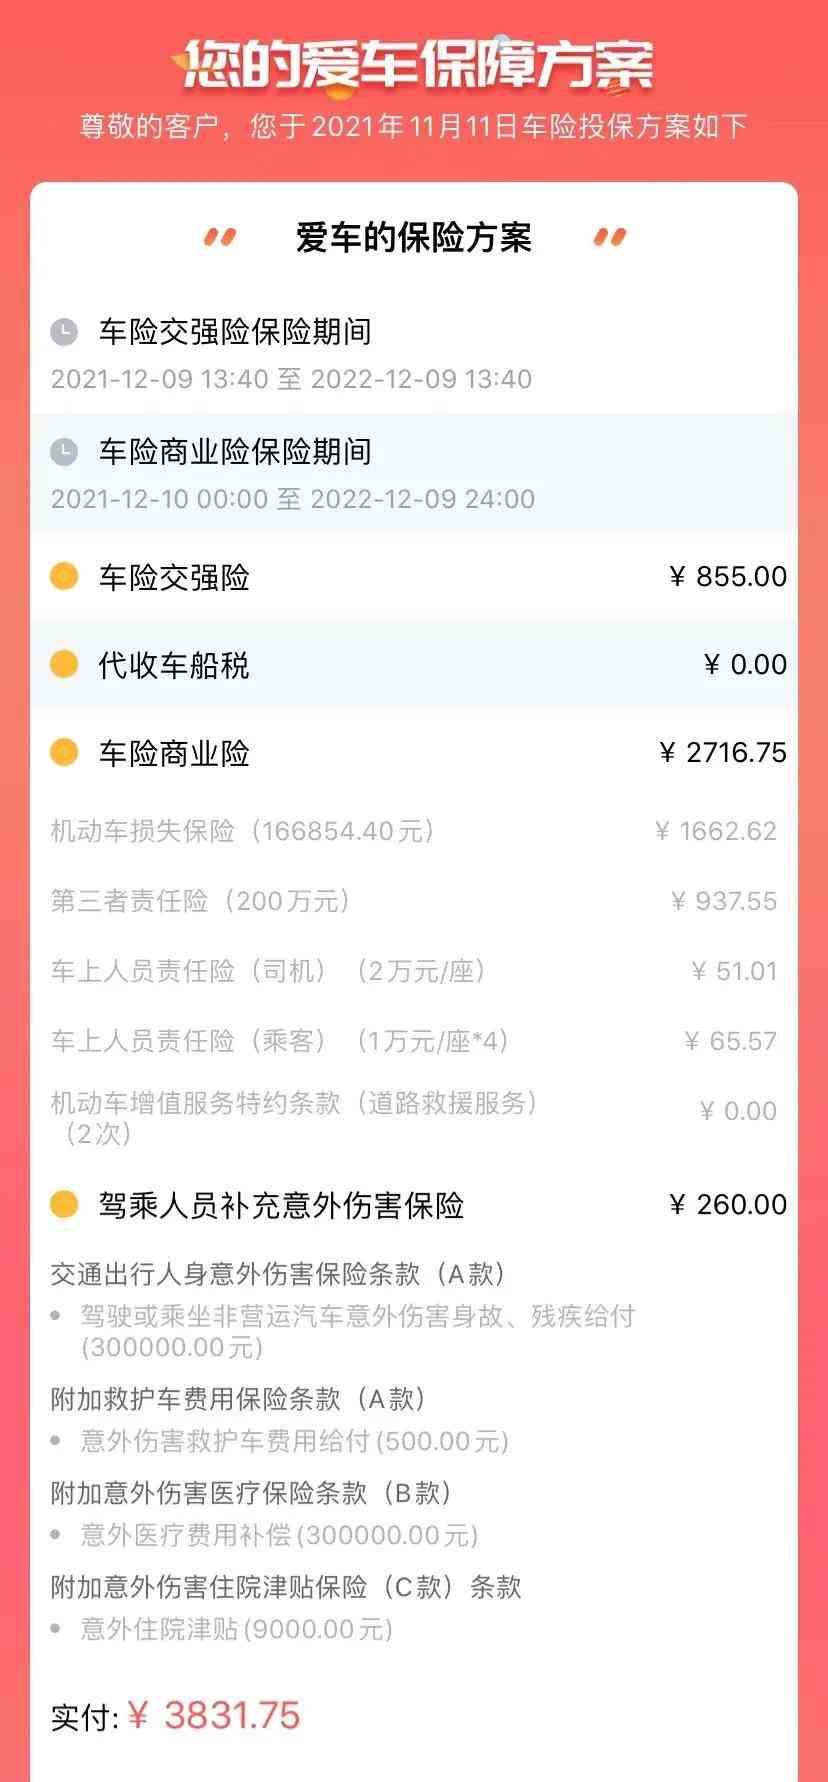Image resolution: width=828 pixels, height=1782 pixels.
Task: Click the yellow dot next to 车险商业险
Action: tap(64, 753)
